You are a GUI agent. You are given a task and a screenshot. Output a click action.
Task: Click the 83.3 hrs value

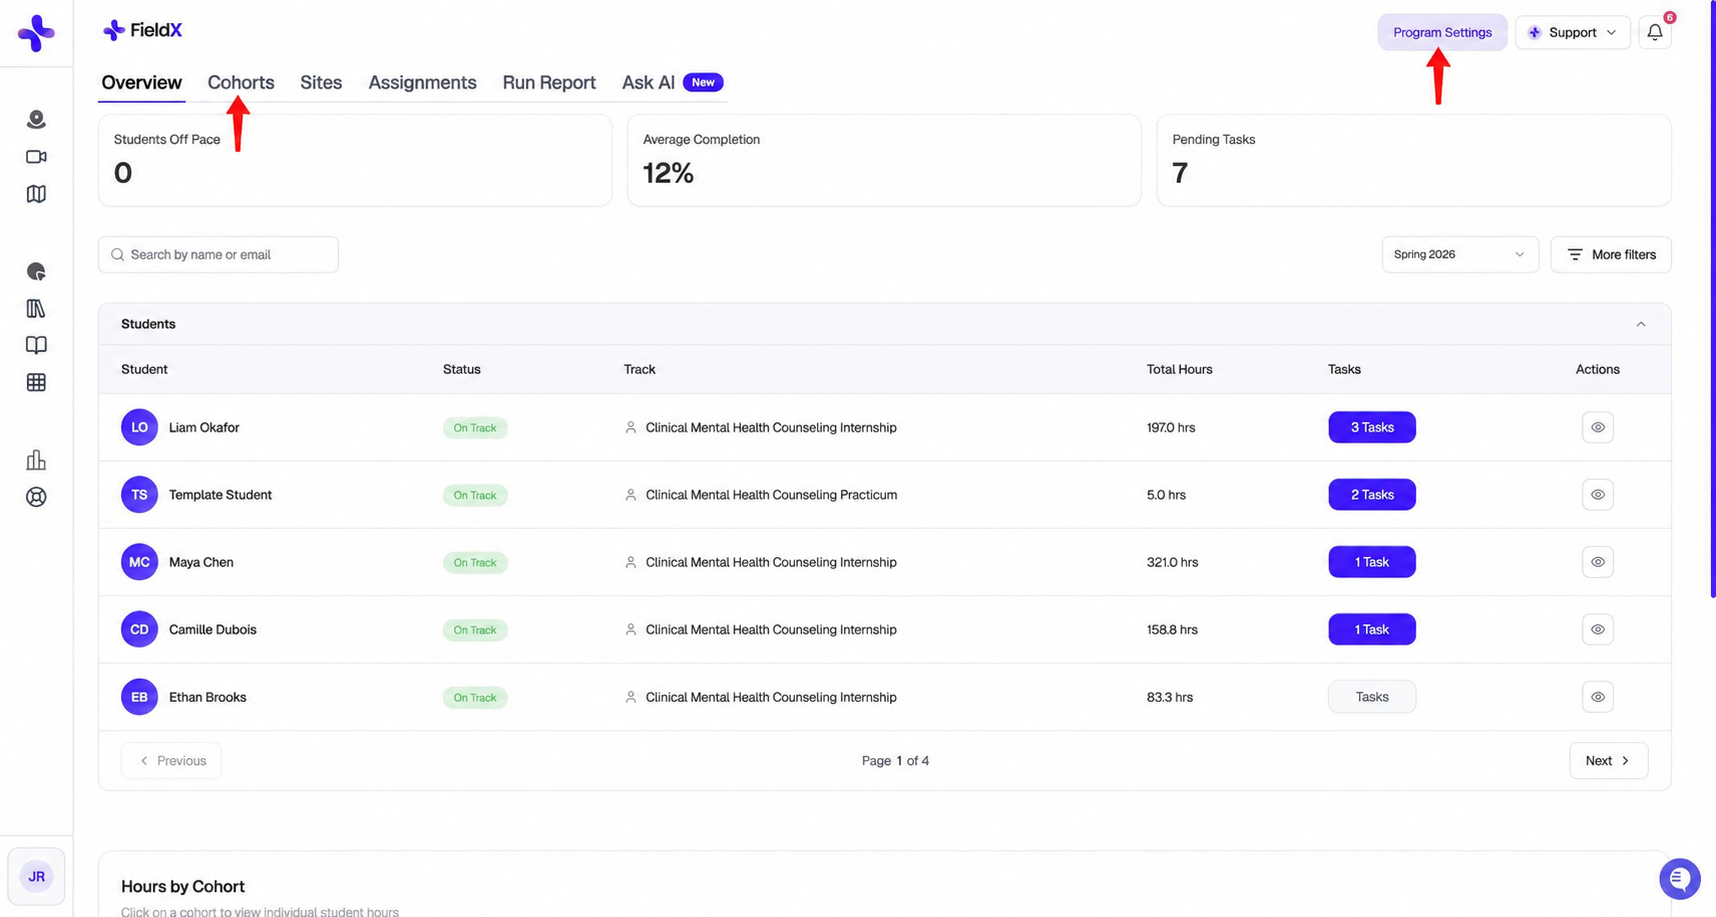pos(1169,697)
